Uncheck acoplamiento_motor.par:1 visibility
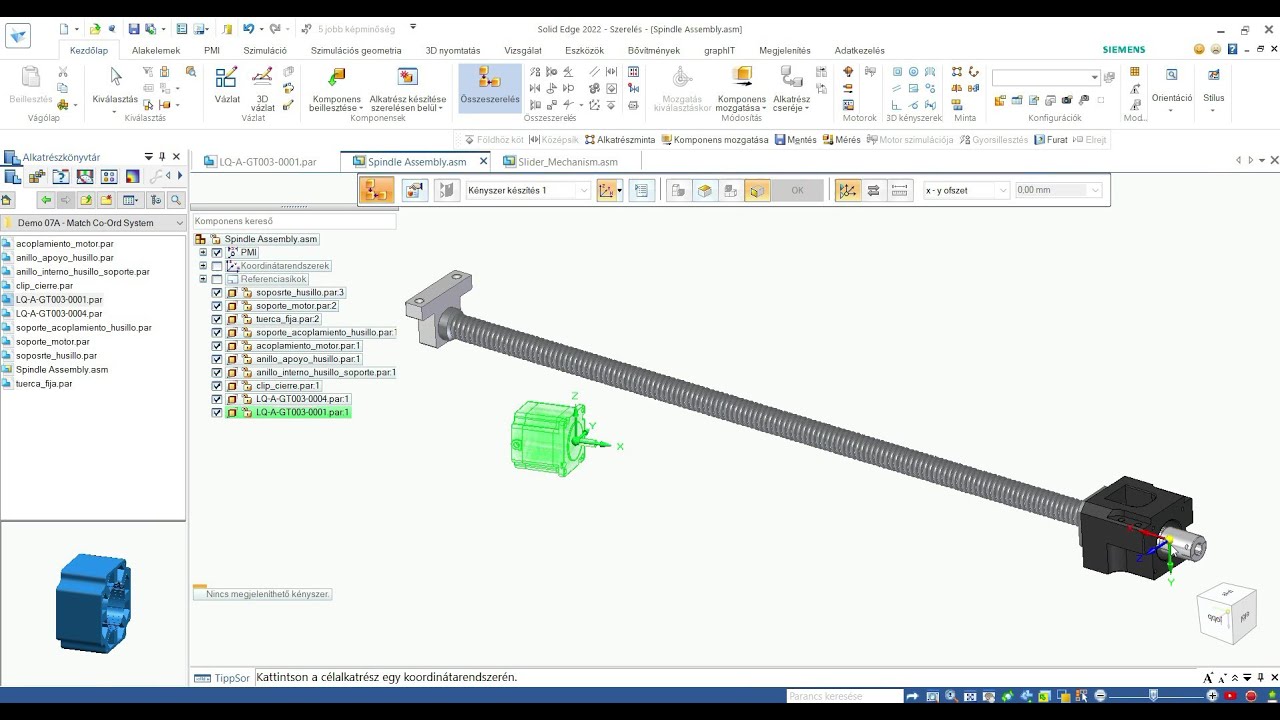This screenshot has width=1280, height=720. point(217,346)
